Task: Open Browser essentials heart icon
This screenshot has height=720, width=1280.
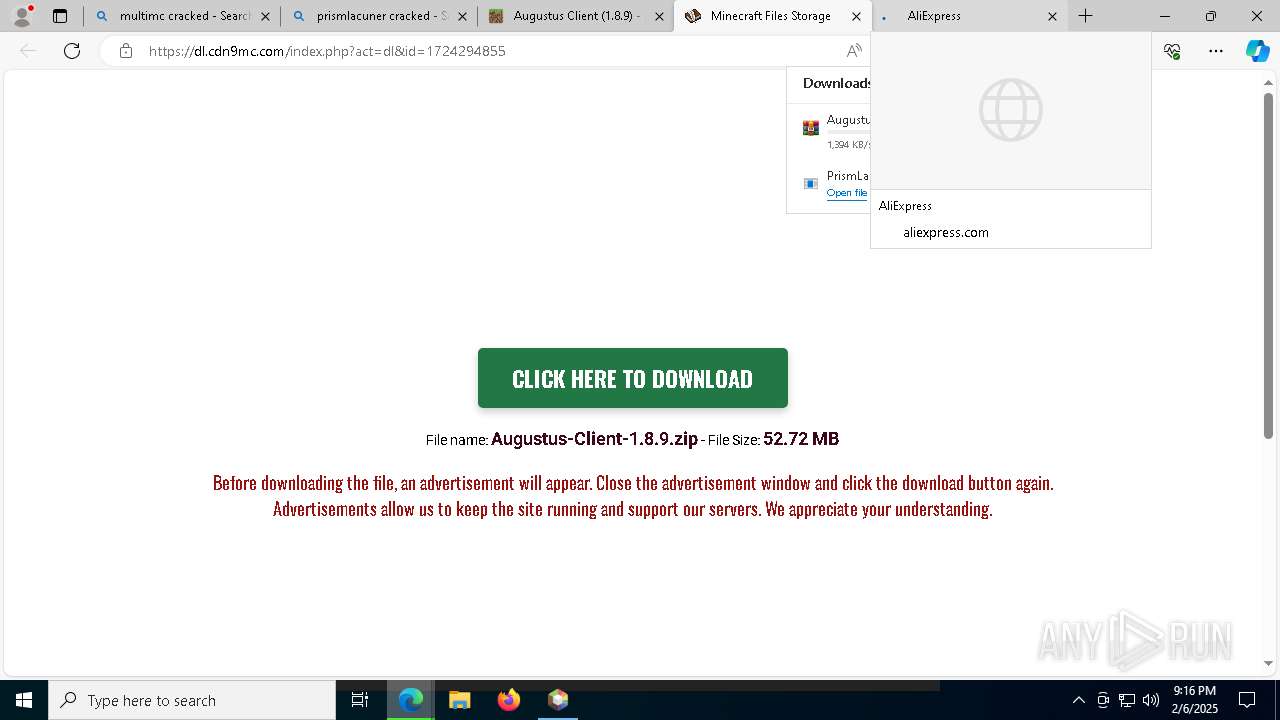Action: pyautogui.click(x=1172, y=51)
